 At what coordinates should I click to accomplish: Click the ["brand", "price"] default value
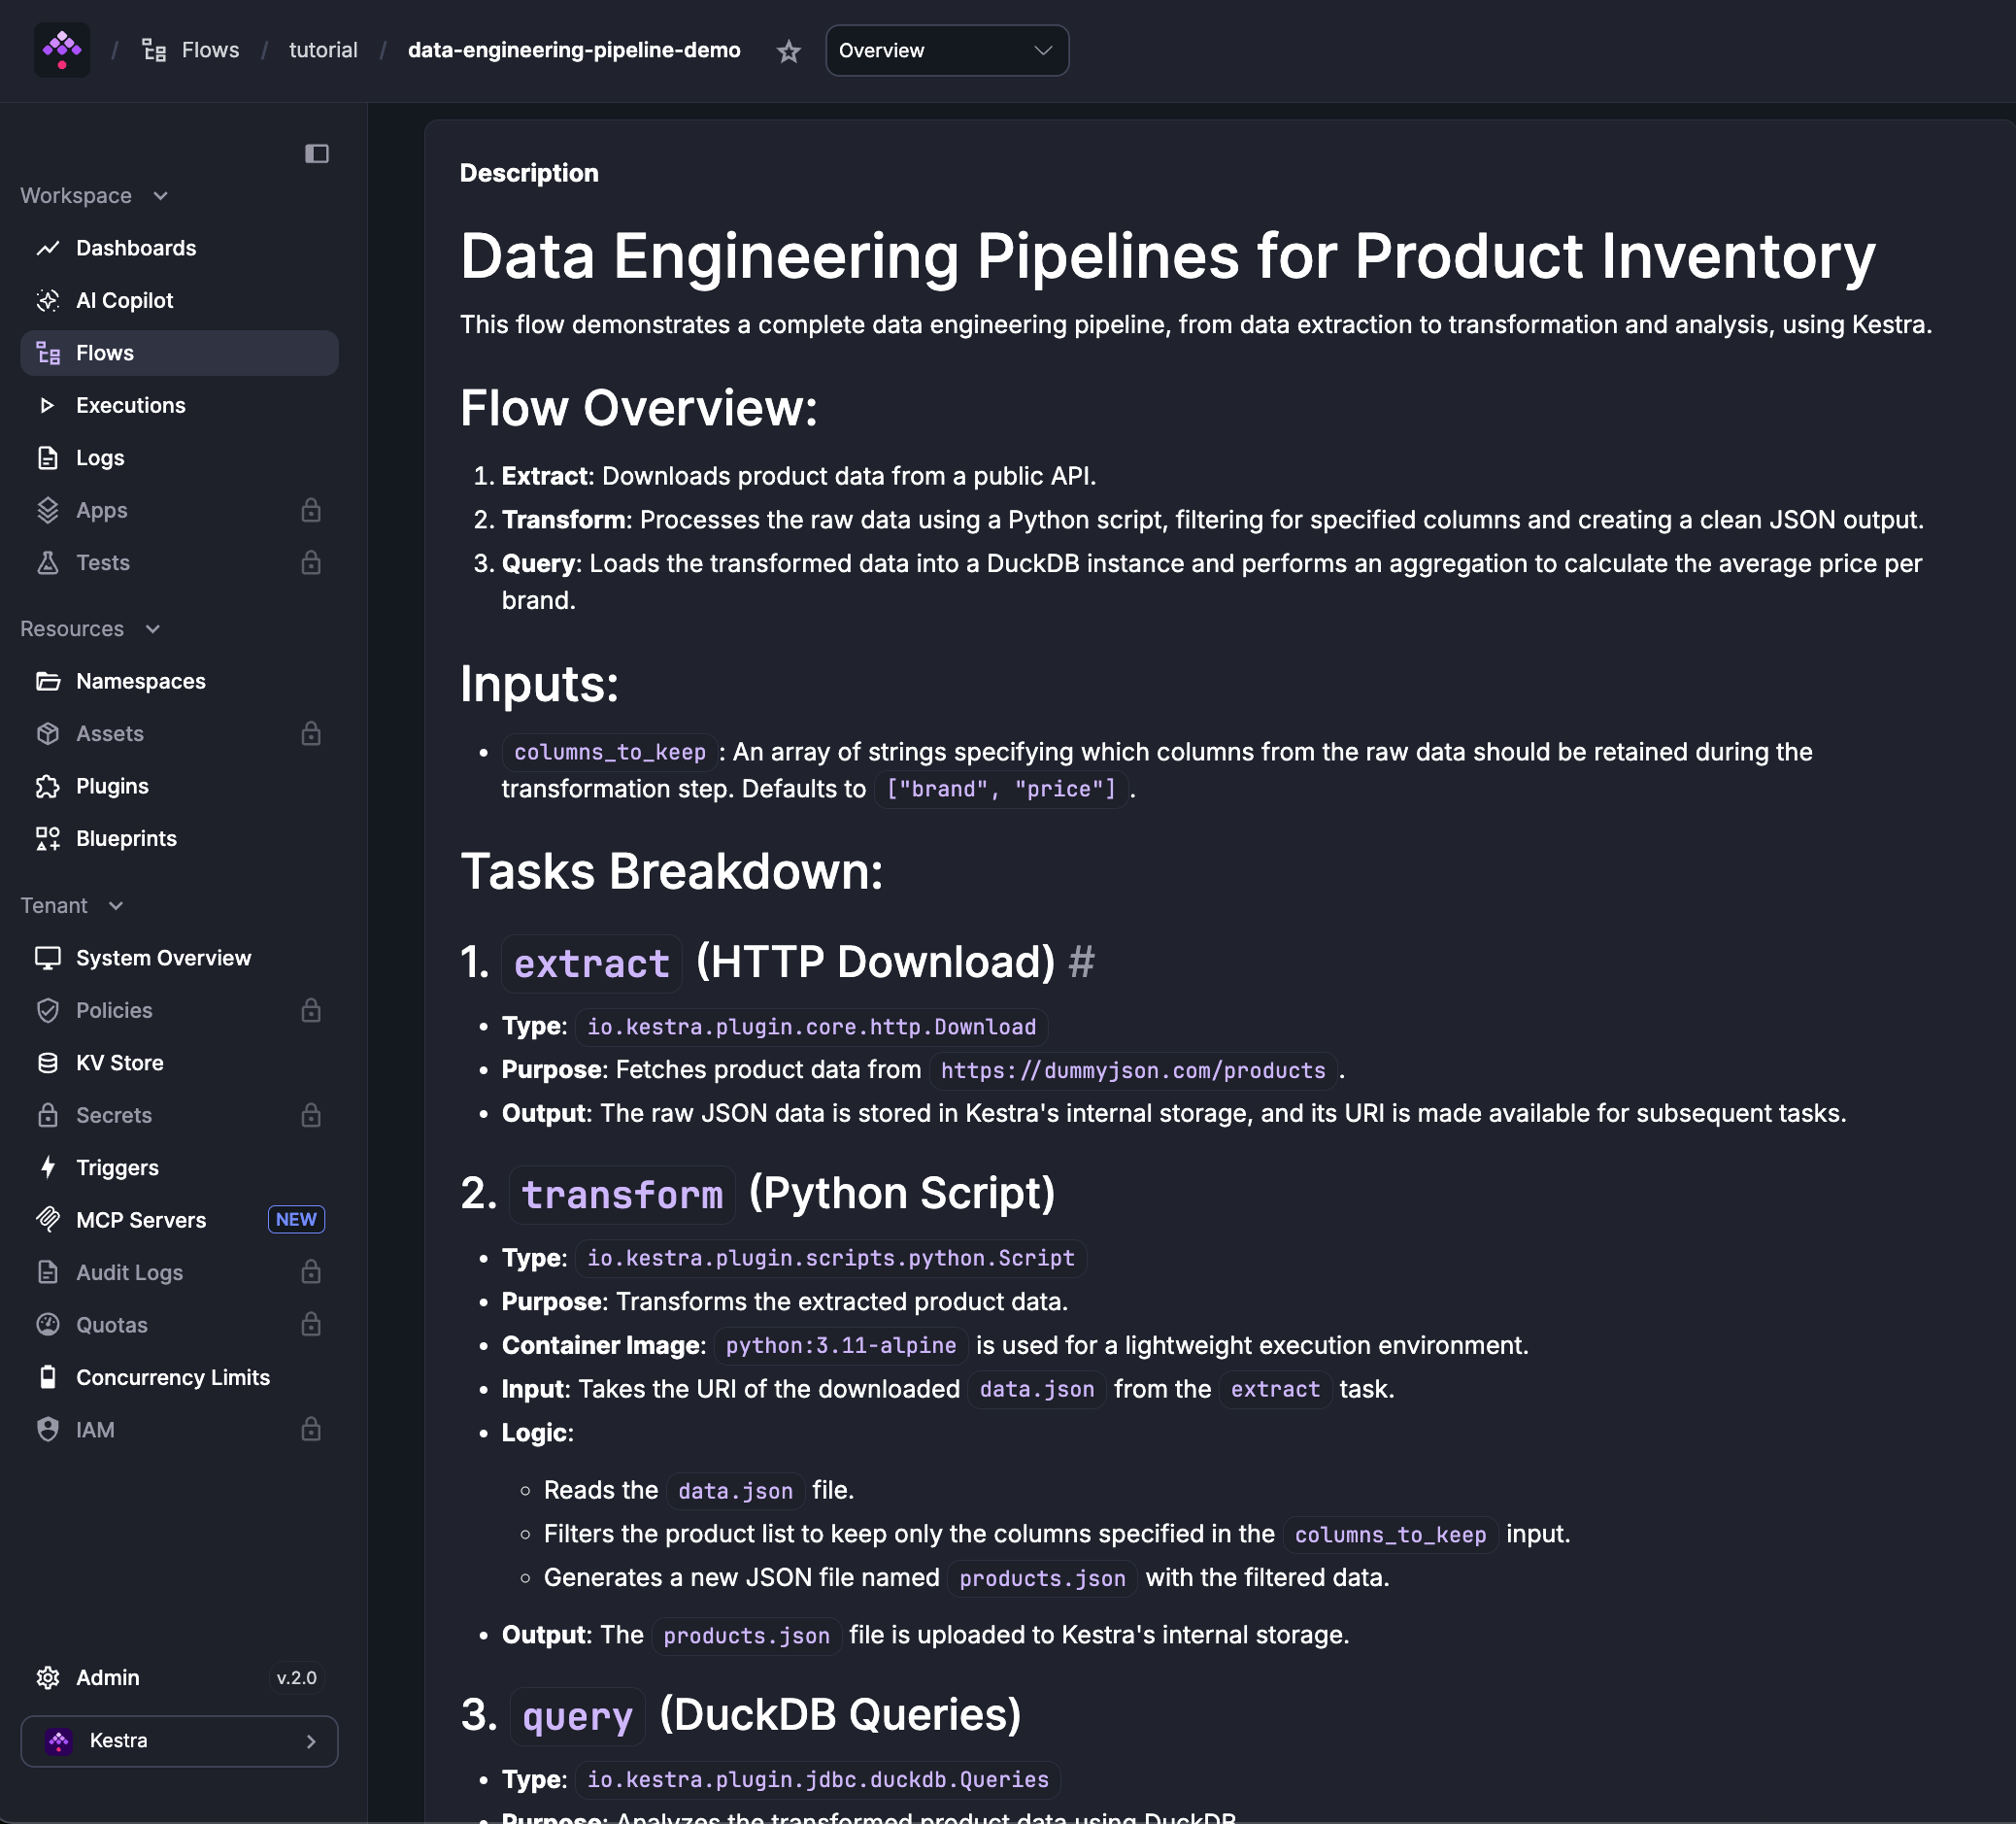pyautogui.click(x=1001, y=789)
